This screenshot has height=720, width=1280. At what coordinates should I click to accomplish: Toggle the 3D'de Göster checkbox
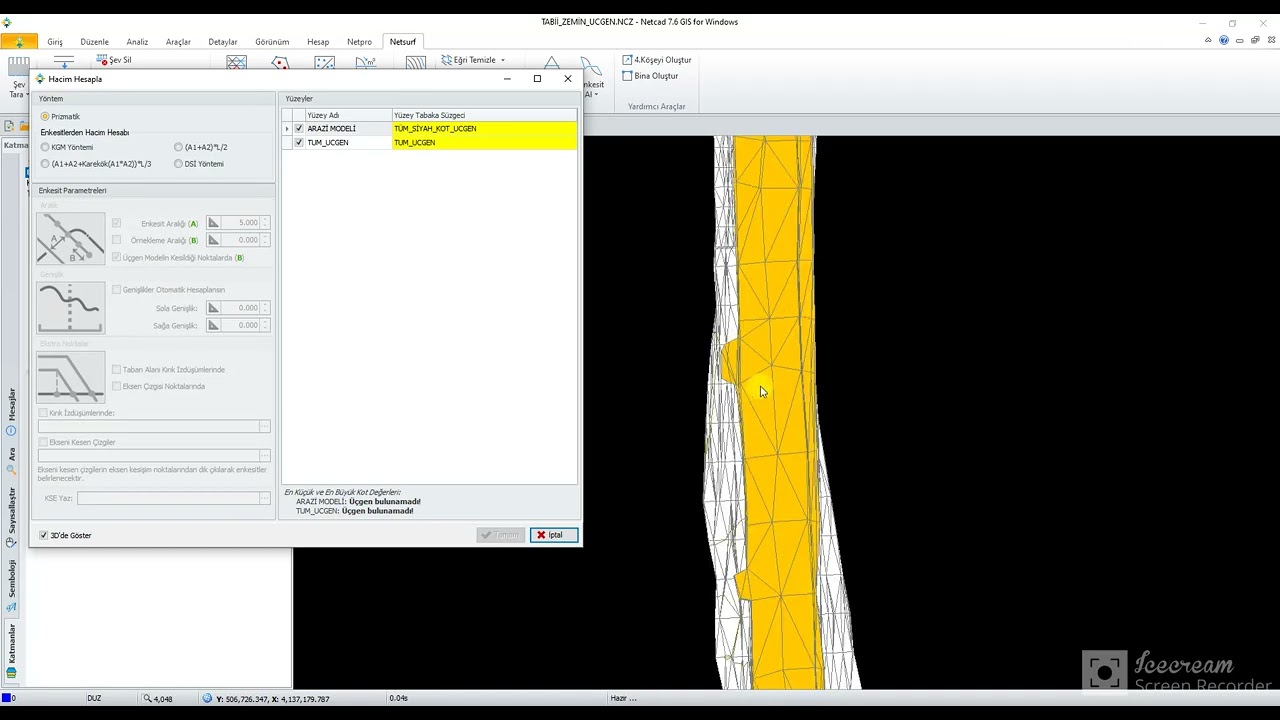43,535
